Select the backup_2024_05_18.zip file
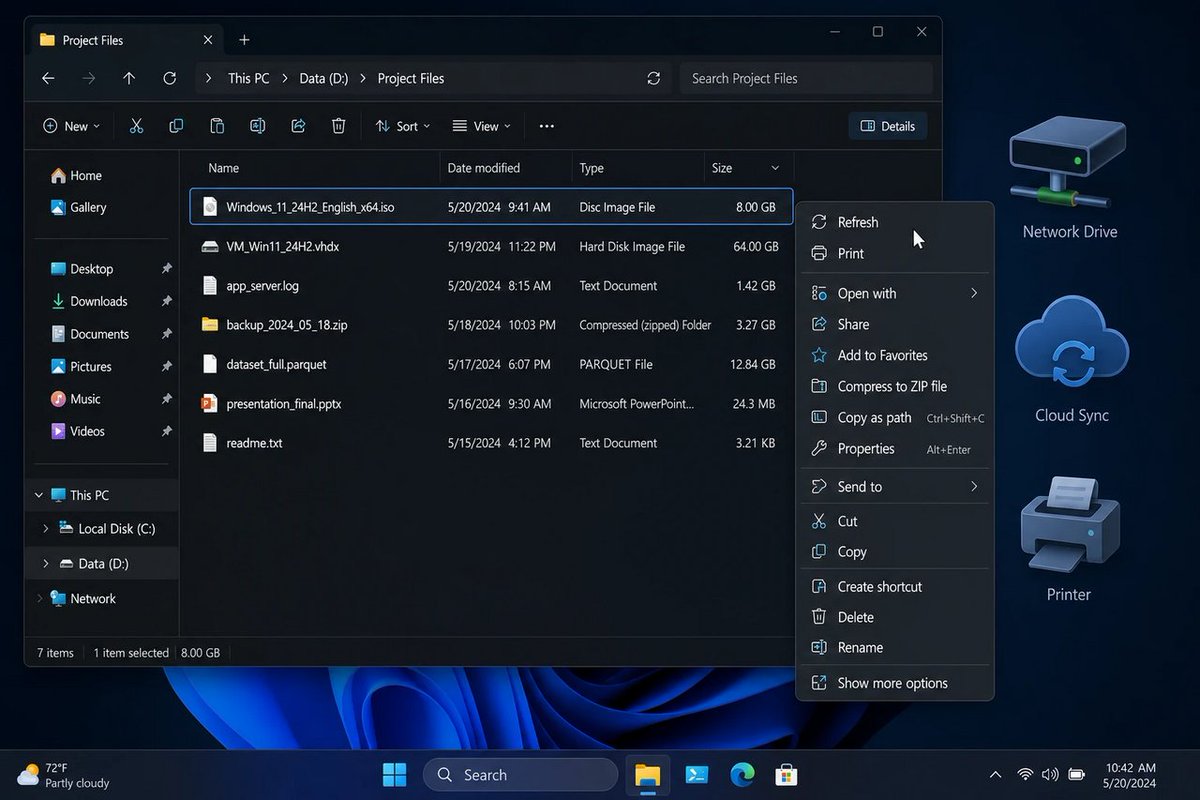This screenshot has height=800, width=1200. tap(491, 325)
